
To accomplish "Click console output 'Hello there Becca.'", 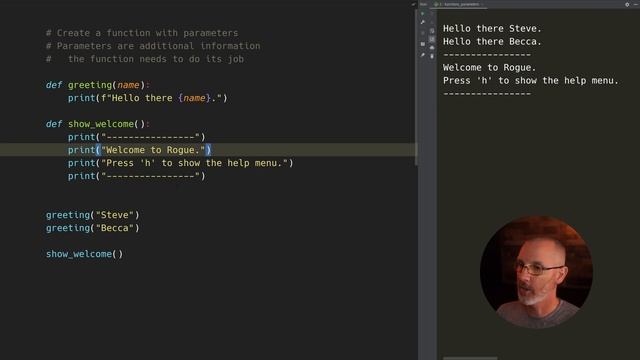I will click(492, 42).
